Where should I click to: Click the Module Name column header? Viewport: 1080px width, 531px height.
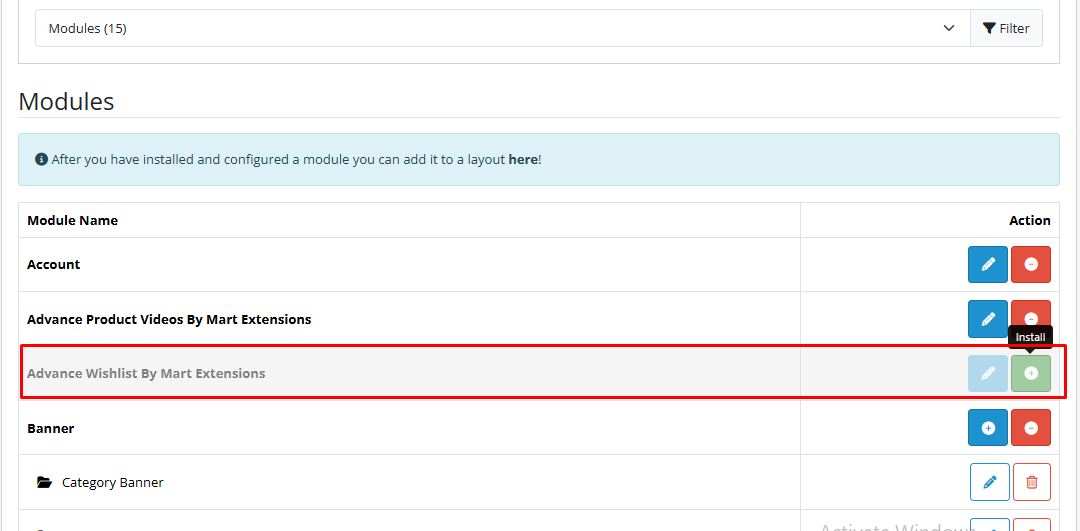click(x=72, y=220)
